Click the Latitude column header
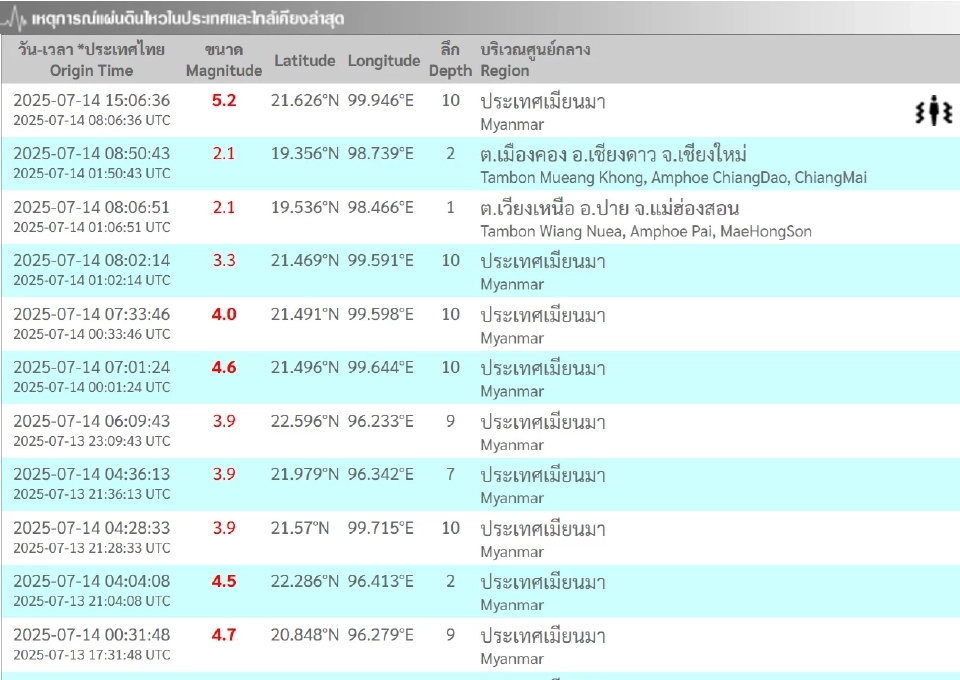The image size is (960, 680). click(305, 60)
